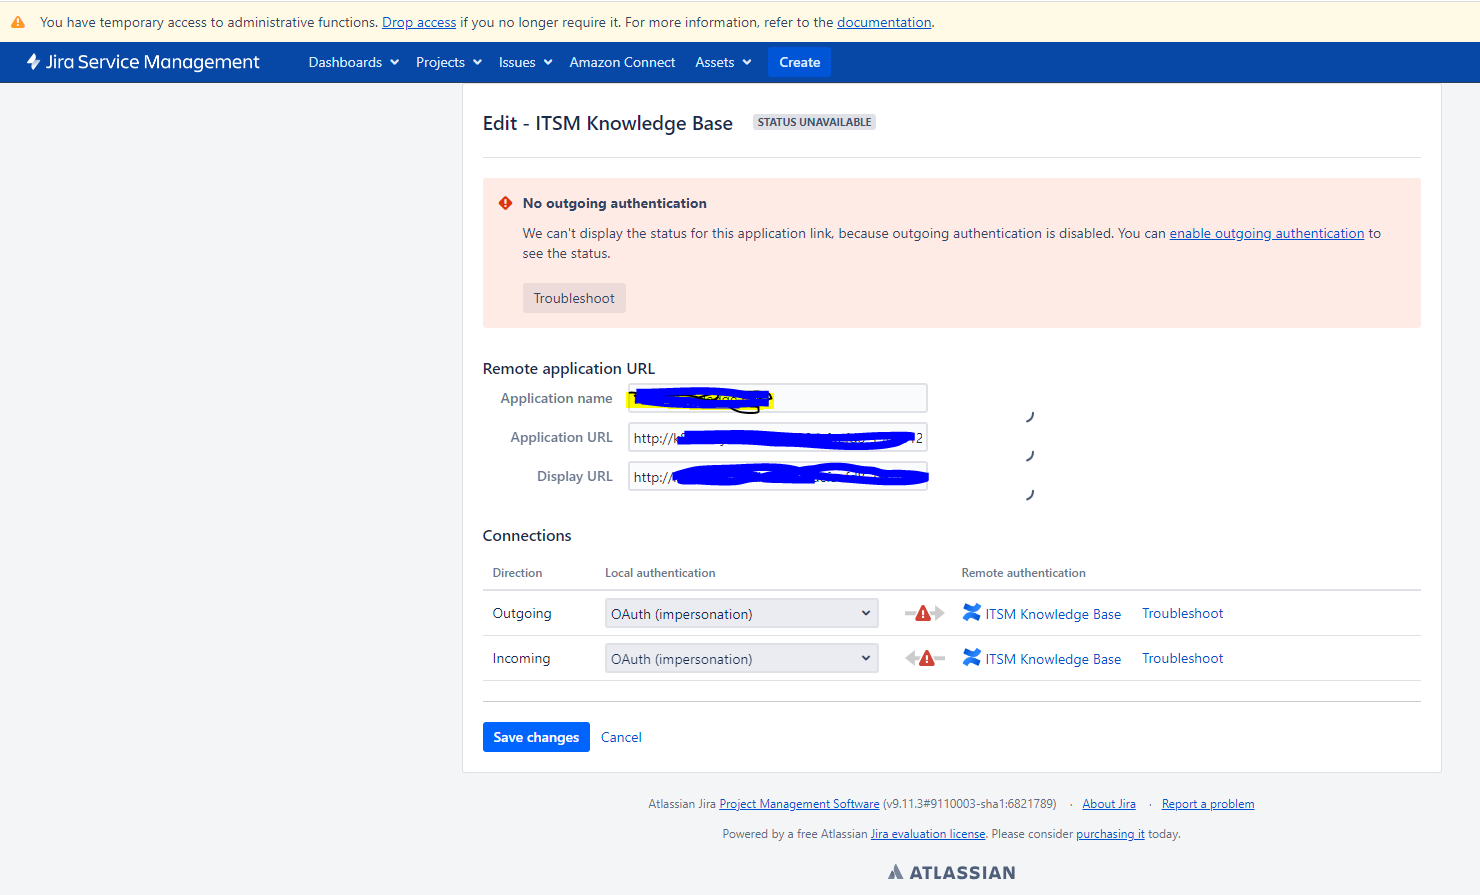Screen dimensions: 1480x895
Task: Open the Issues menu
Action: coord(525,62)
